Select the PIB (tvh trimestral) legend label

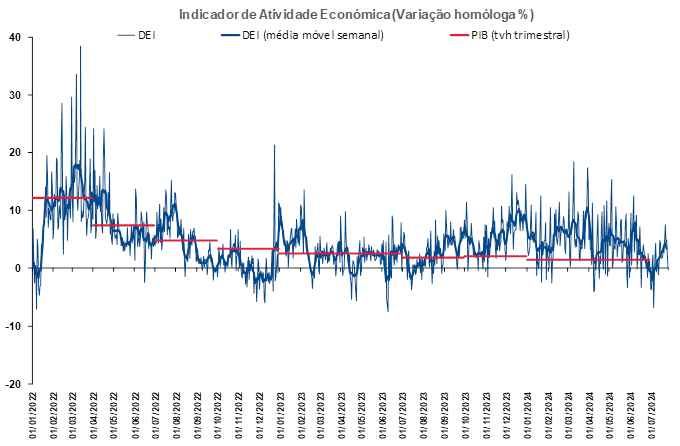click(520, 35)
